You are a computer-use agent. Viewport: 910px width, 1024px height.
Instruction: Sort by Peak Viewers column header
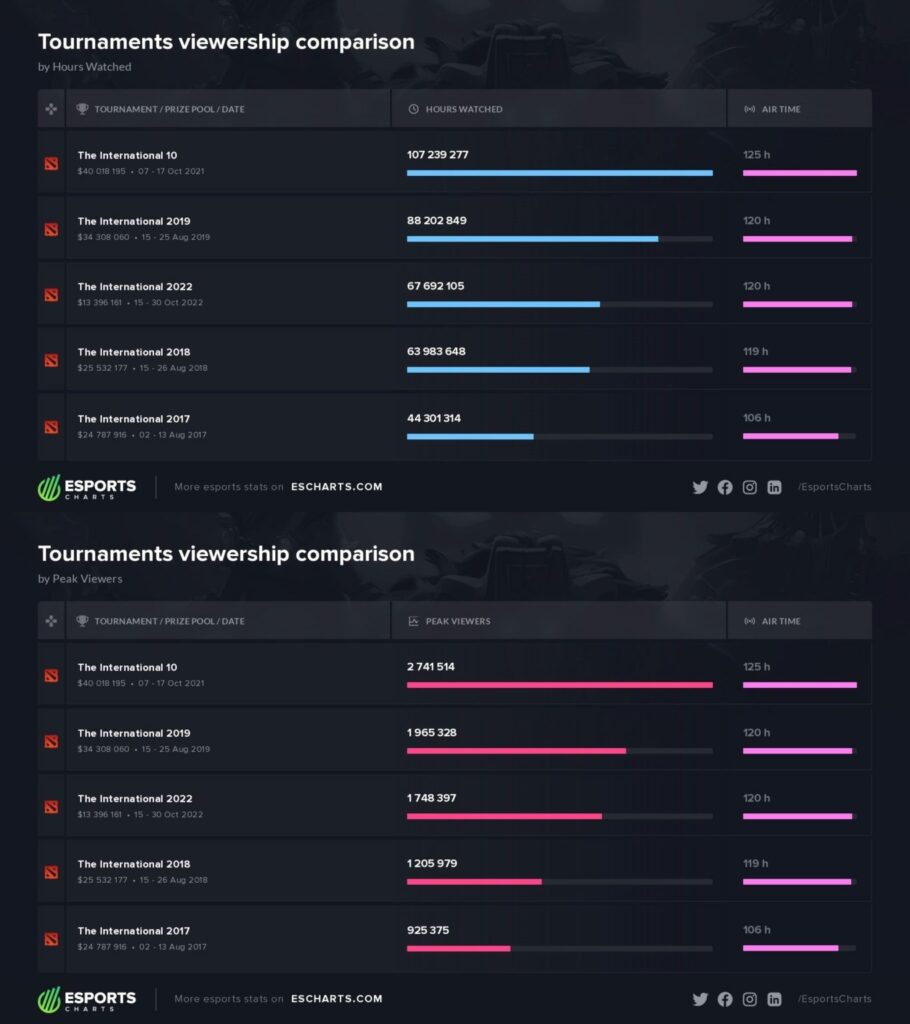coord(458,621)
